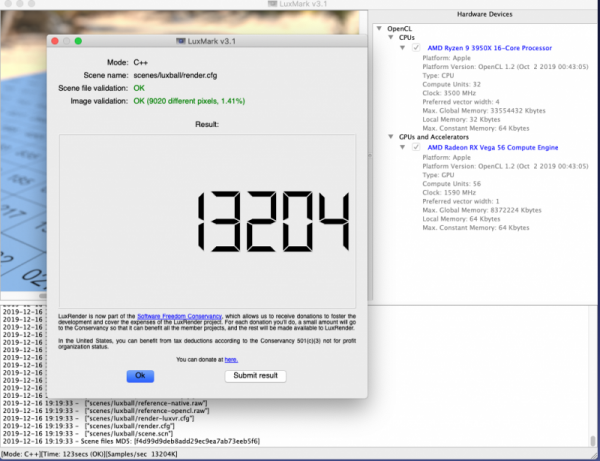600x461 pixels.
Task: Click 'Preferred vector width: 4' entry
Action: tap(461, 102)
